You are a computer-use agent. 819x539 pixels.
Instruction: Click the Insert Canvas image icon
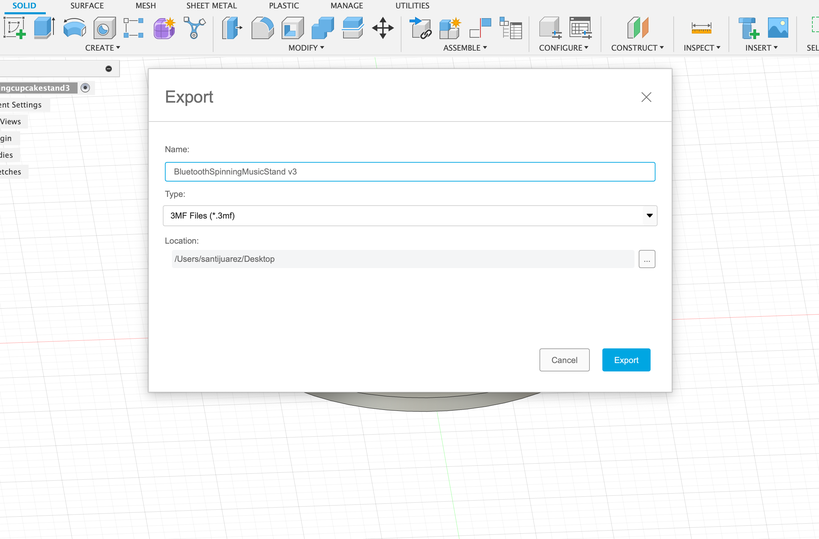(x=778, y=28)
